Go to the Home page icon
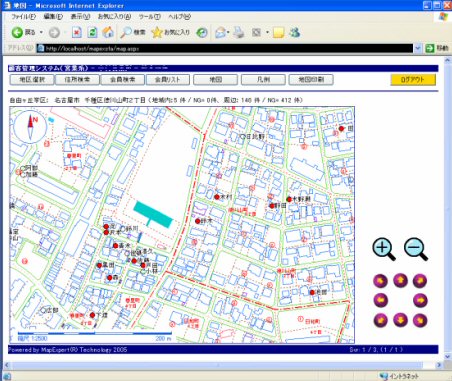The width and height of the screenshot is (452, 381). click(108, 32)
